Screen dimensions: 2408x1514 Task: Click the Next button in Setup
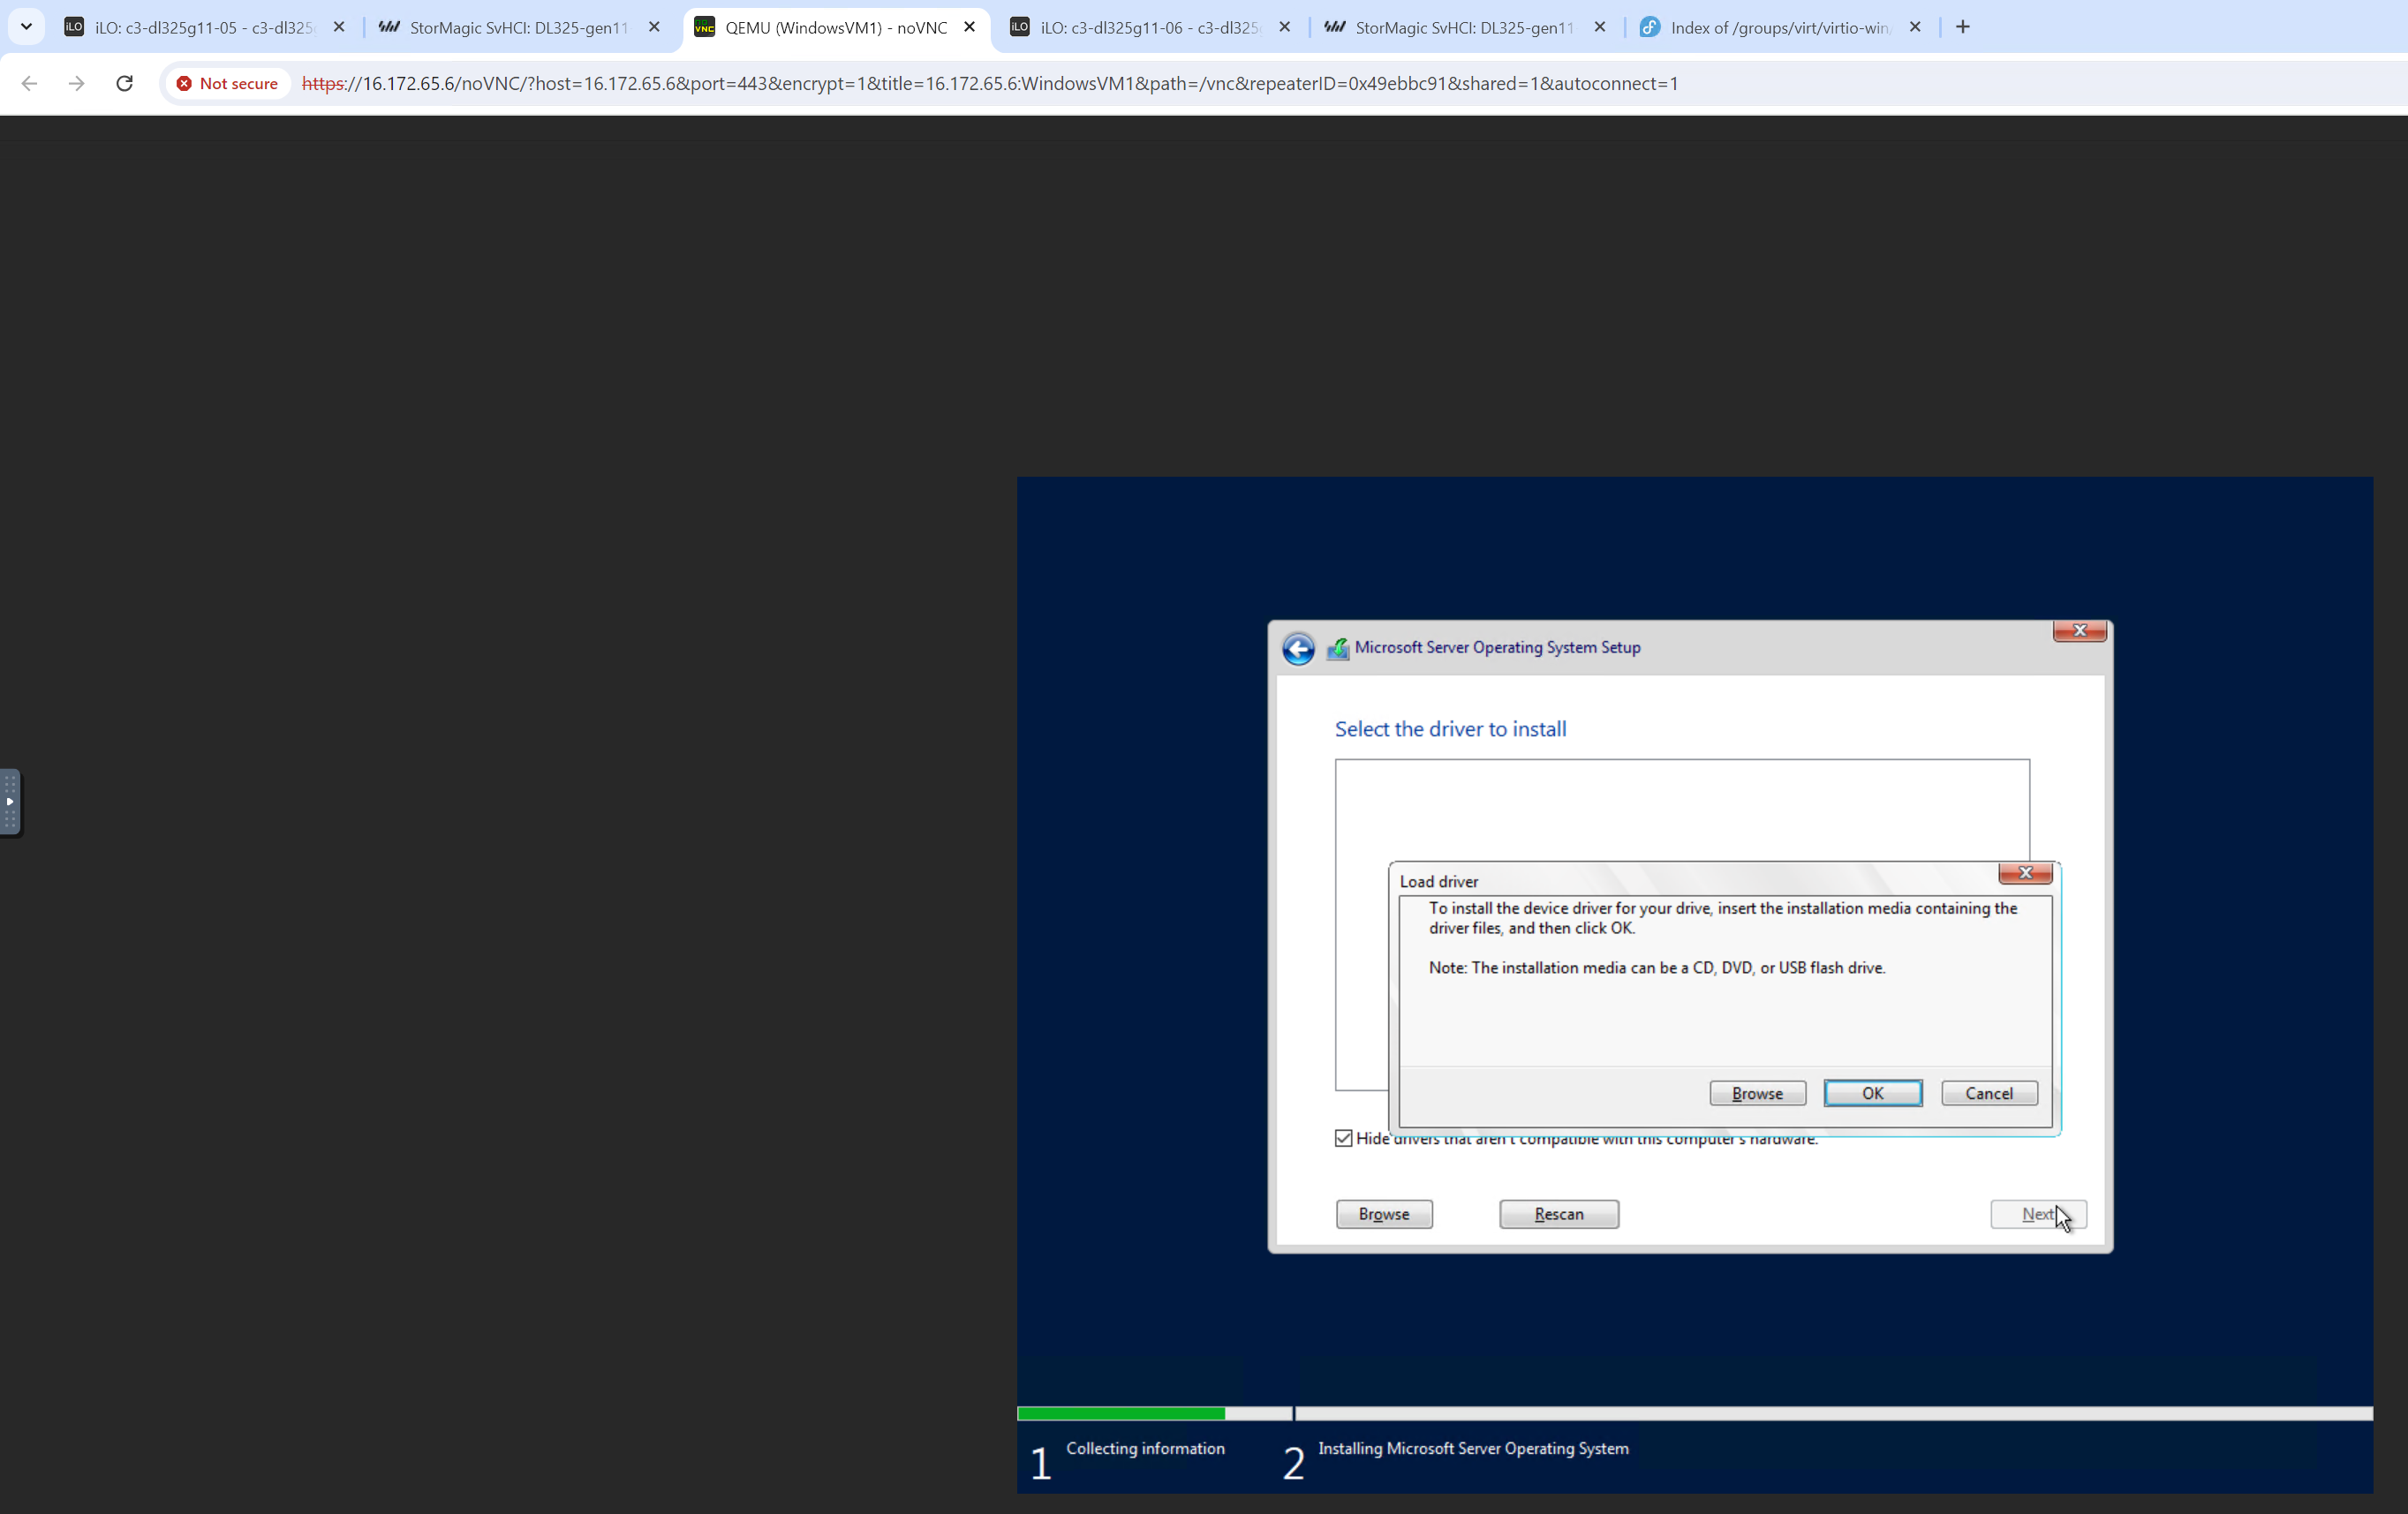click(2038, 1214)
